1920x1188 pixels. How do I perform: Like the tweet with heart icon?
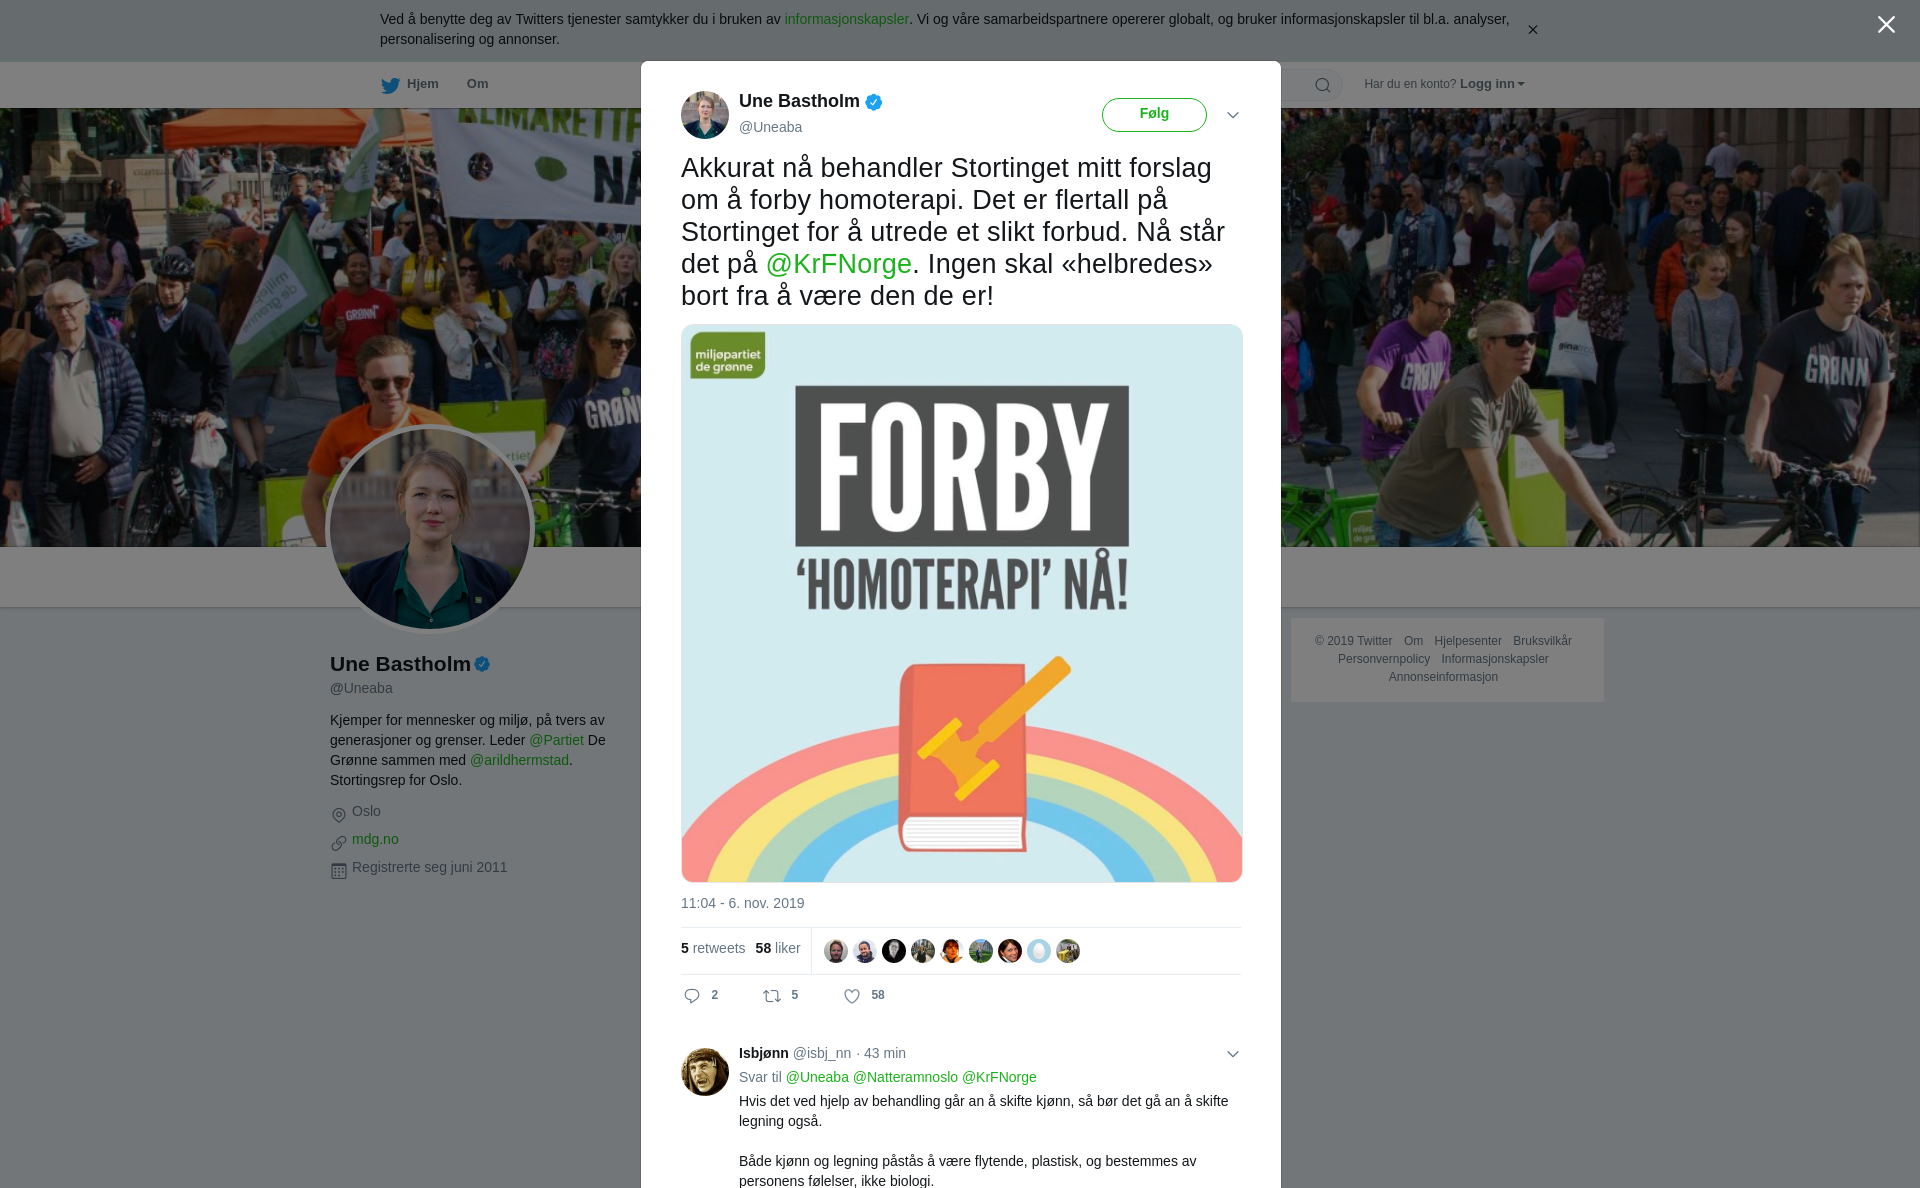coord(852,996)
